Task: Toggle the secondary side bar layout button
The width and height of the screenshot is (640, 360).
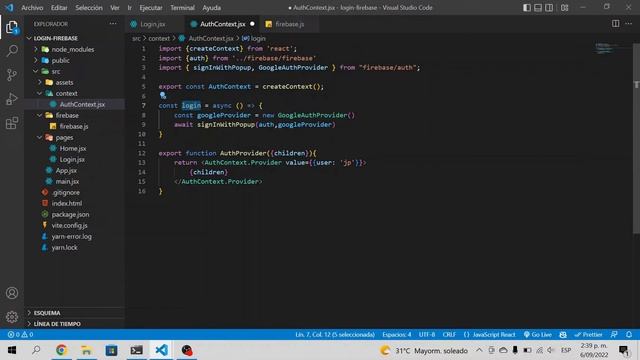Action: coord(549,8)
